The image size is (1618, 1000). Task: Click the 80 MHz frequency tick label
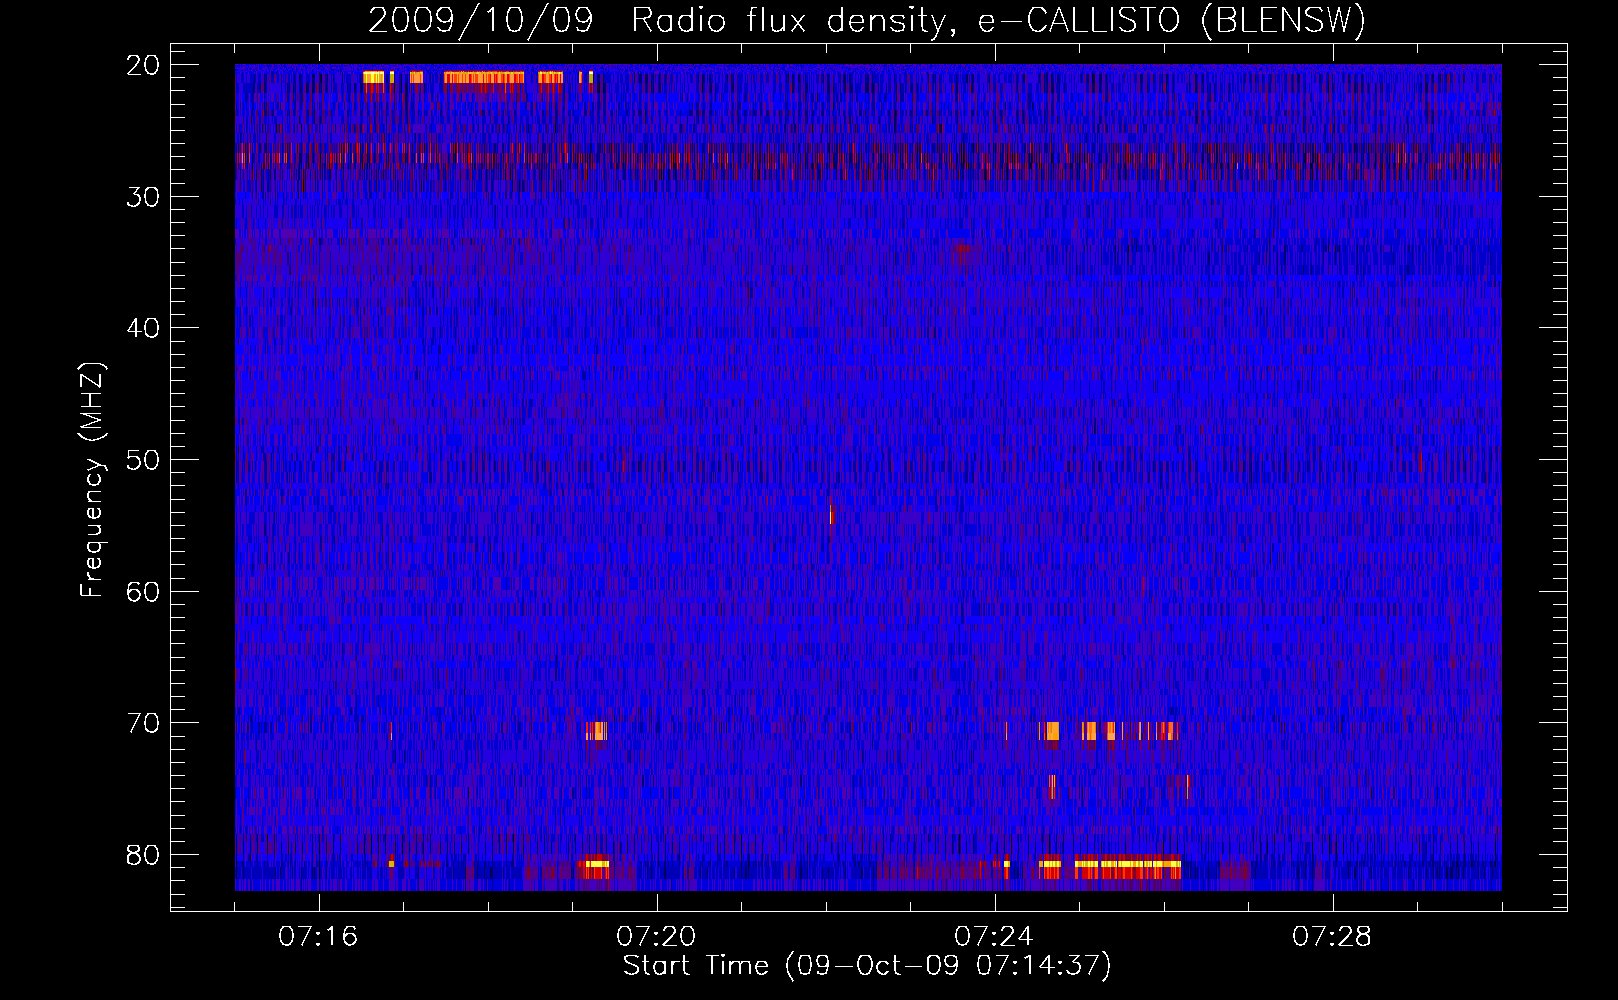pyautogui.click(x=143, y=855)
